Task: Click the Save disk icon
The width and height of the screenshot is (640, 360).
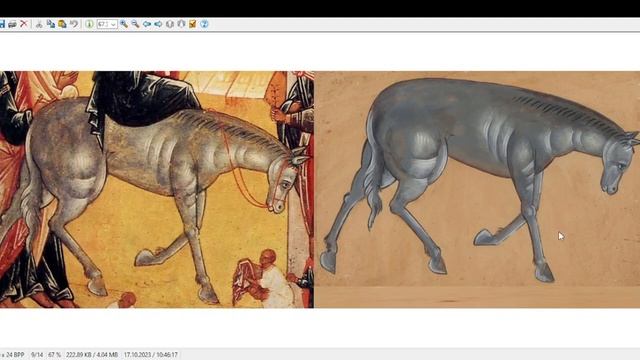Action: click(x=2, y=24)
